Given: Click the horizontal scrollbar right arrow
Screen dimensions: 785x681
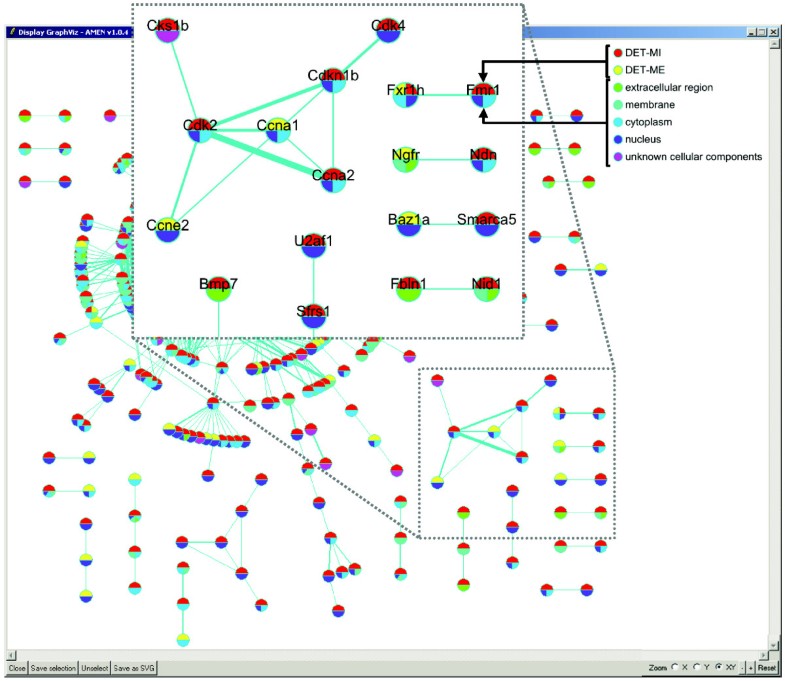Looking at the screenshot, I should [x=764, y=655].
